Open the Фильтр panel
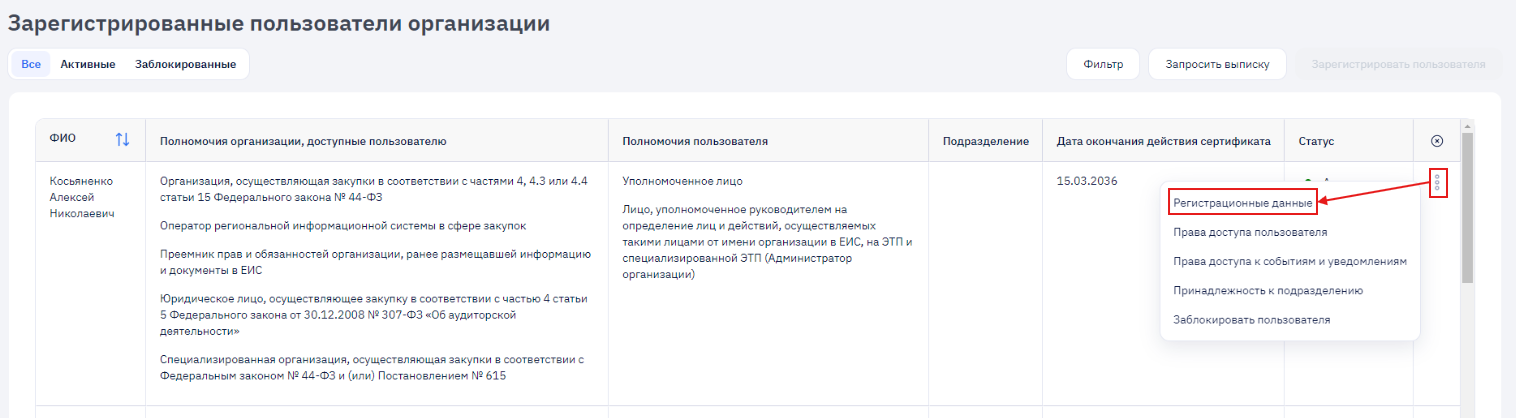This screenshot has width=1516, height=418. (x=1103, y=64)
